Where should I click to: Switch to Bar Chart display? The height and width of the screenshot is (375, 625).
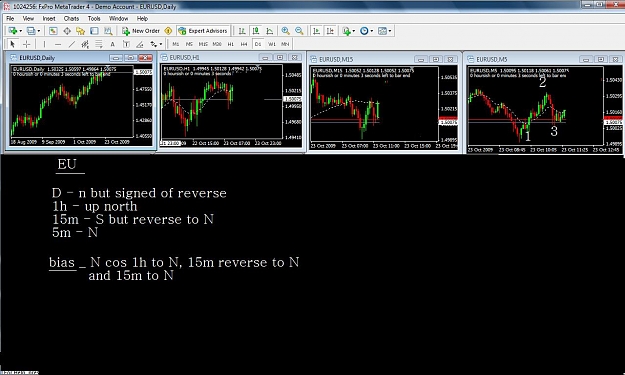pyautogui.click(x=242, y=31)
